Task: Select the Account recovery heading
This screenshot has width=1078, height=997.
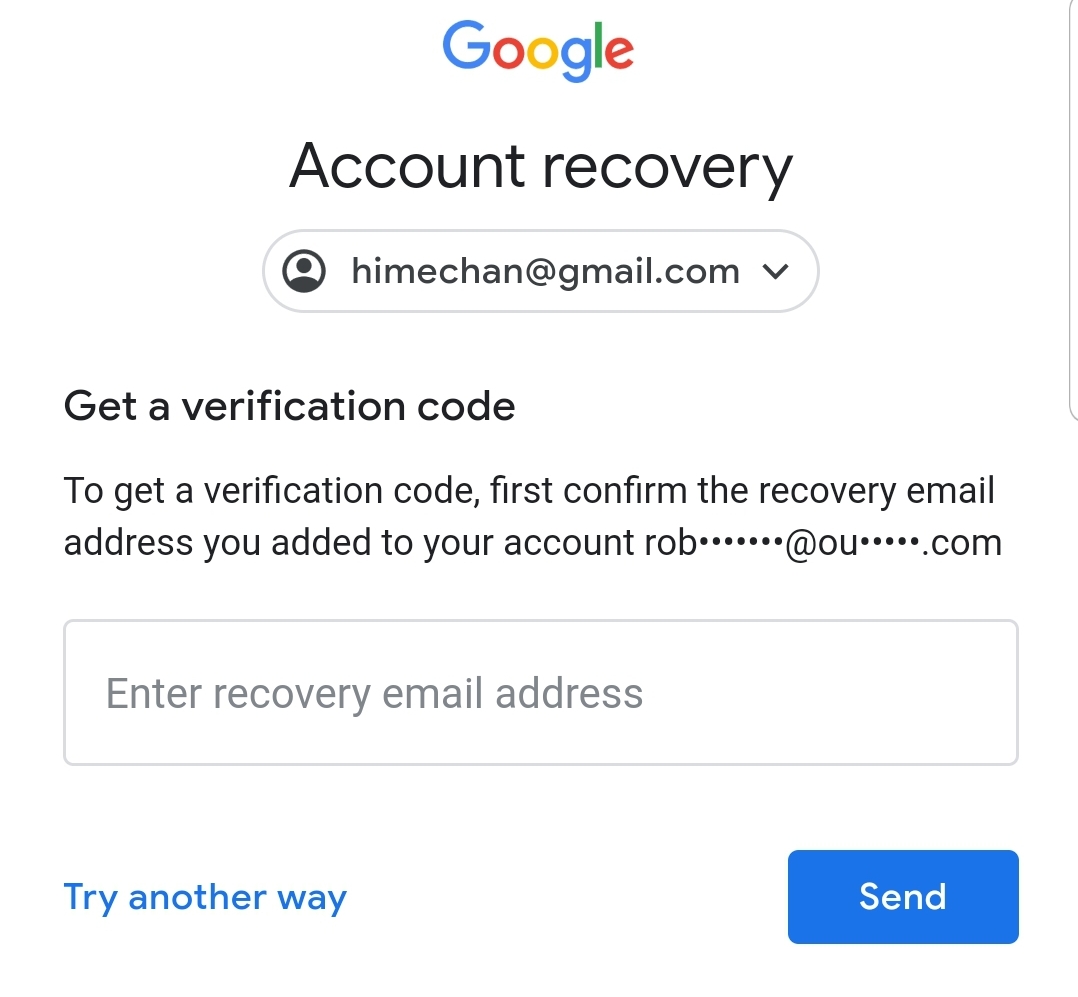Action: coord(540,167)
